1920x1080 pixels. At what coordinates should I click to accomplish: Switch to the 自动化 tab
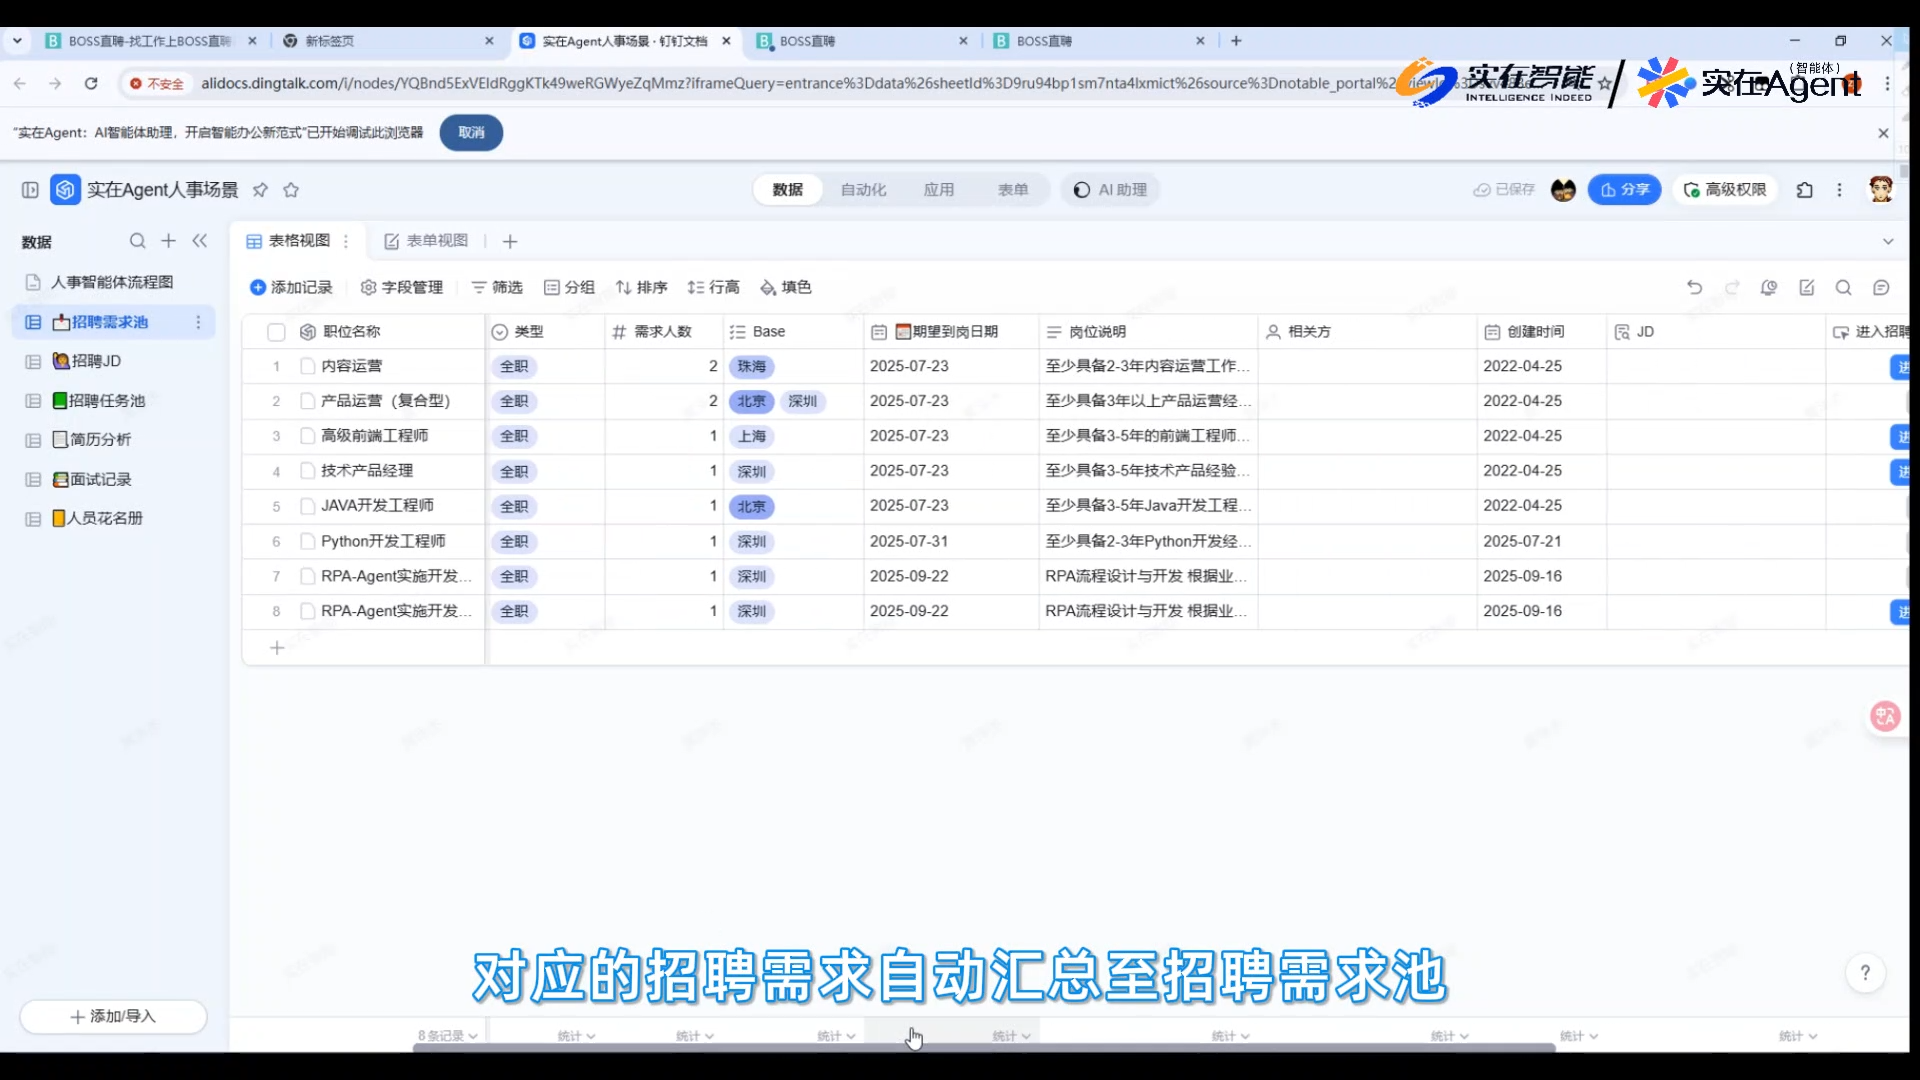tap(863, 190)
